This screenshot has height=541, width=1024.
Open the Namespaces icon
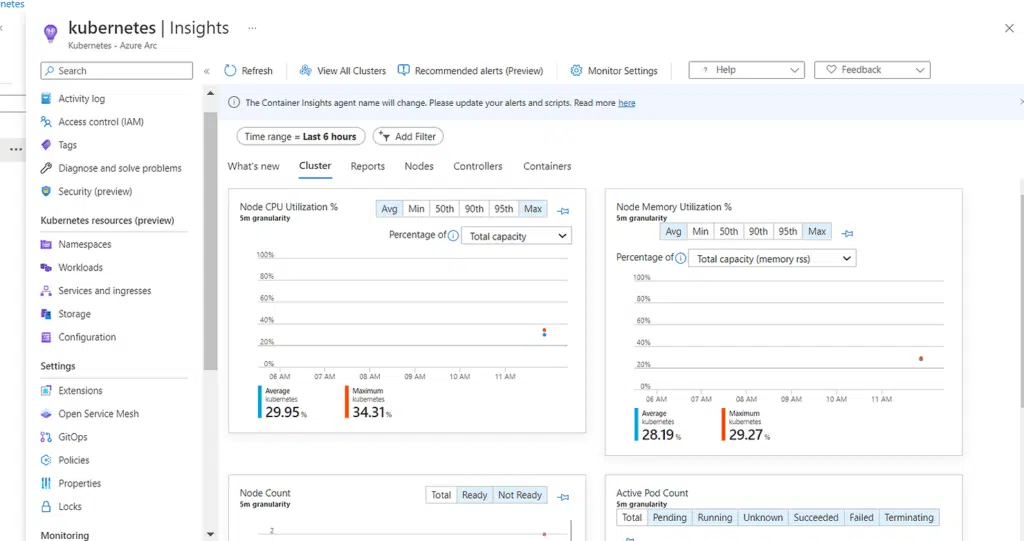point(46,244)
